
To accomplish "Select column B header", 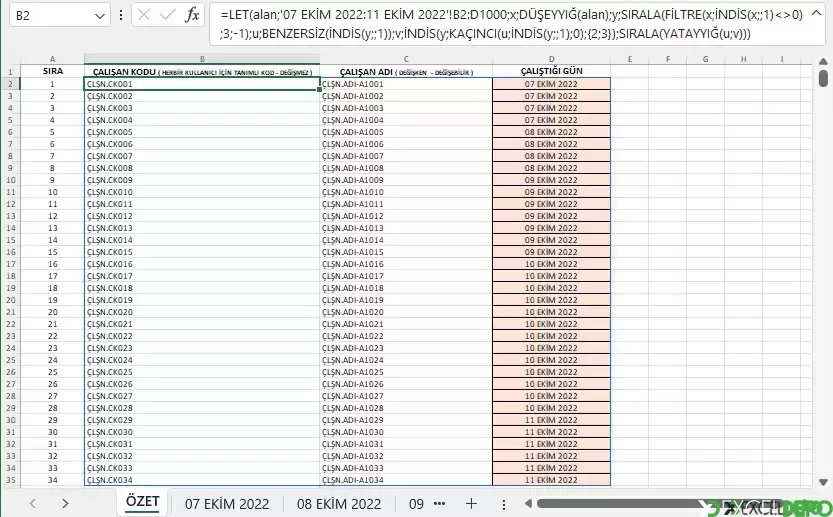I will point(202,59).
